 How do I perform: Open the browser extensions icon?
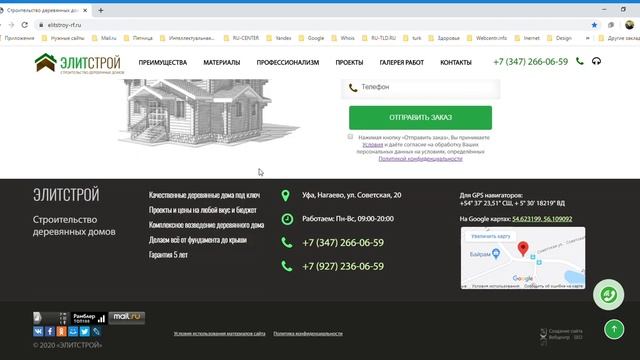(x=611, y=25)
